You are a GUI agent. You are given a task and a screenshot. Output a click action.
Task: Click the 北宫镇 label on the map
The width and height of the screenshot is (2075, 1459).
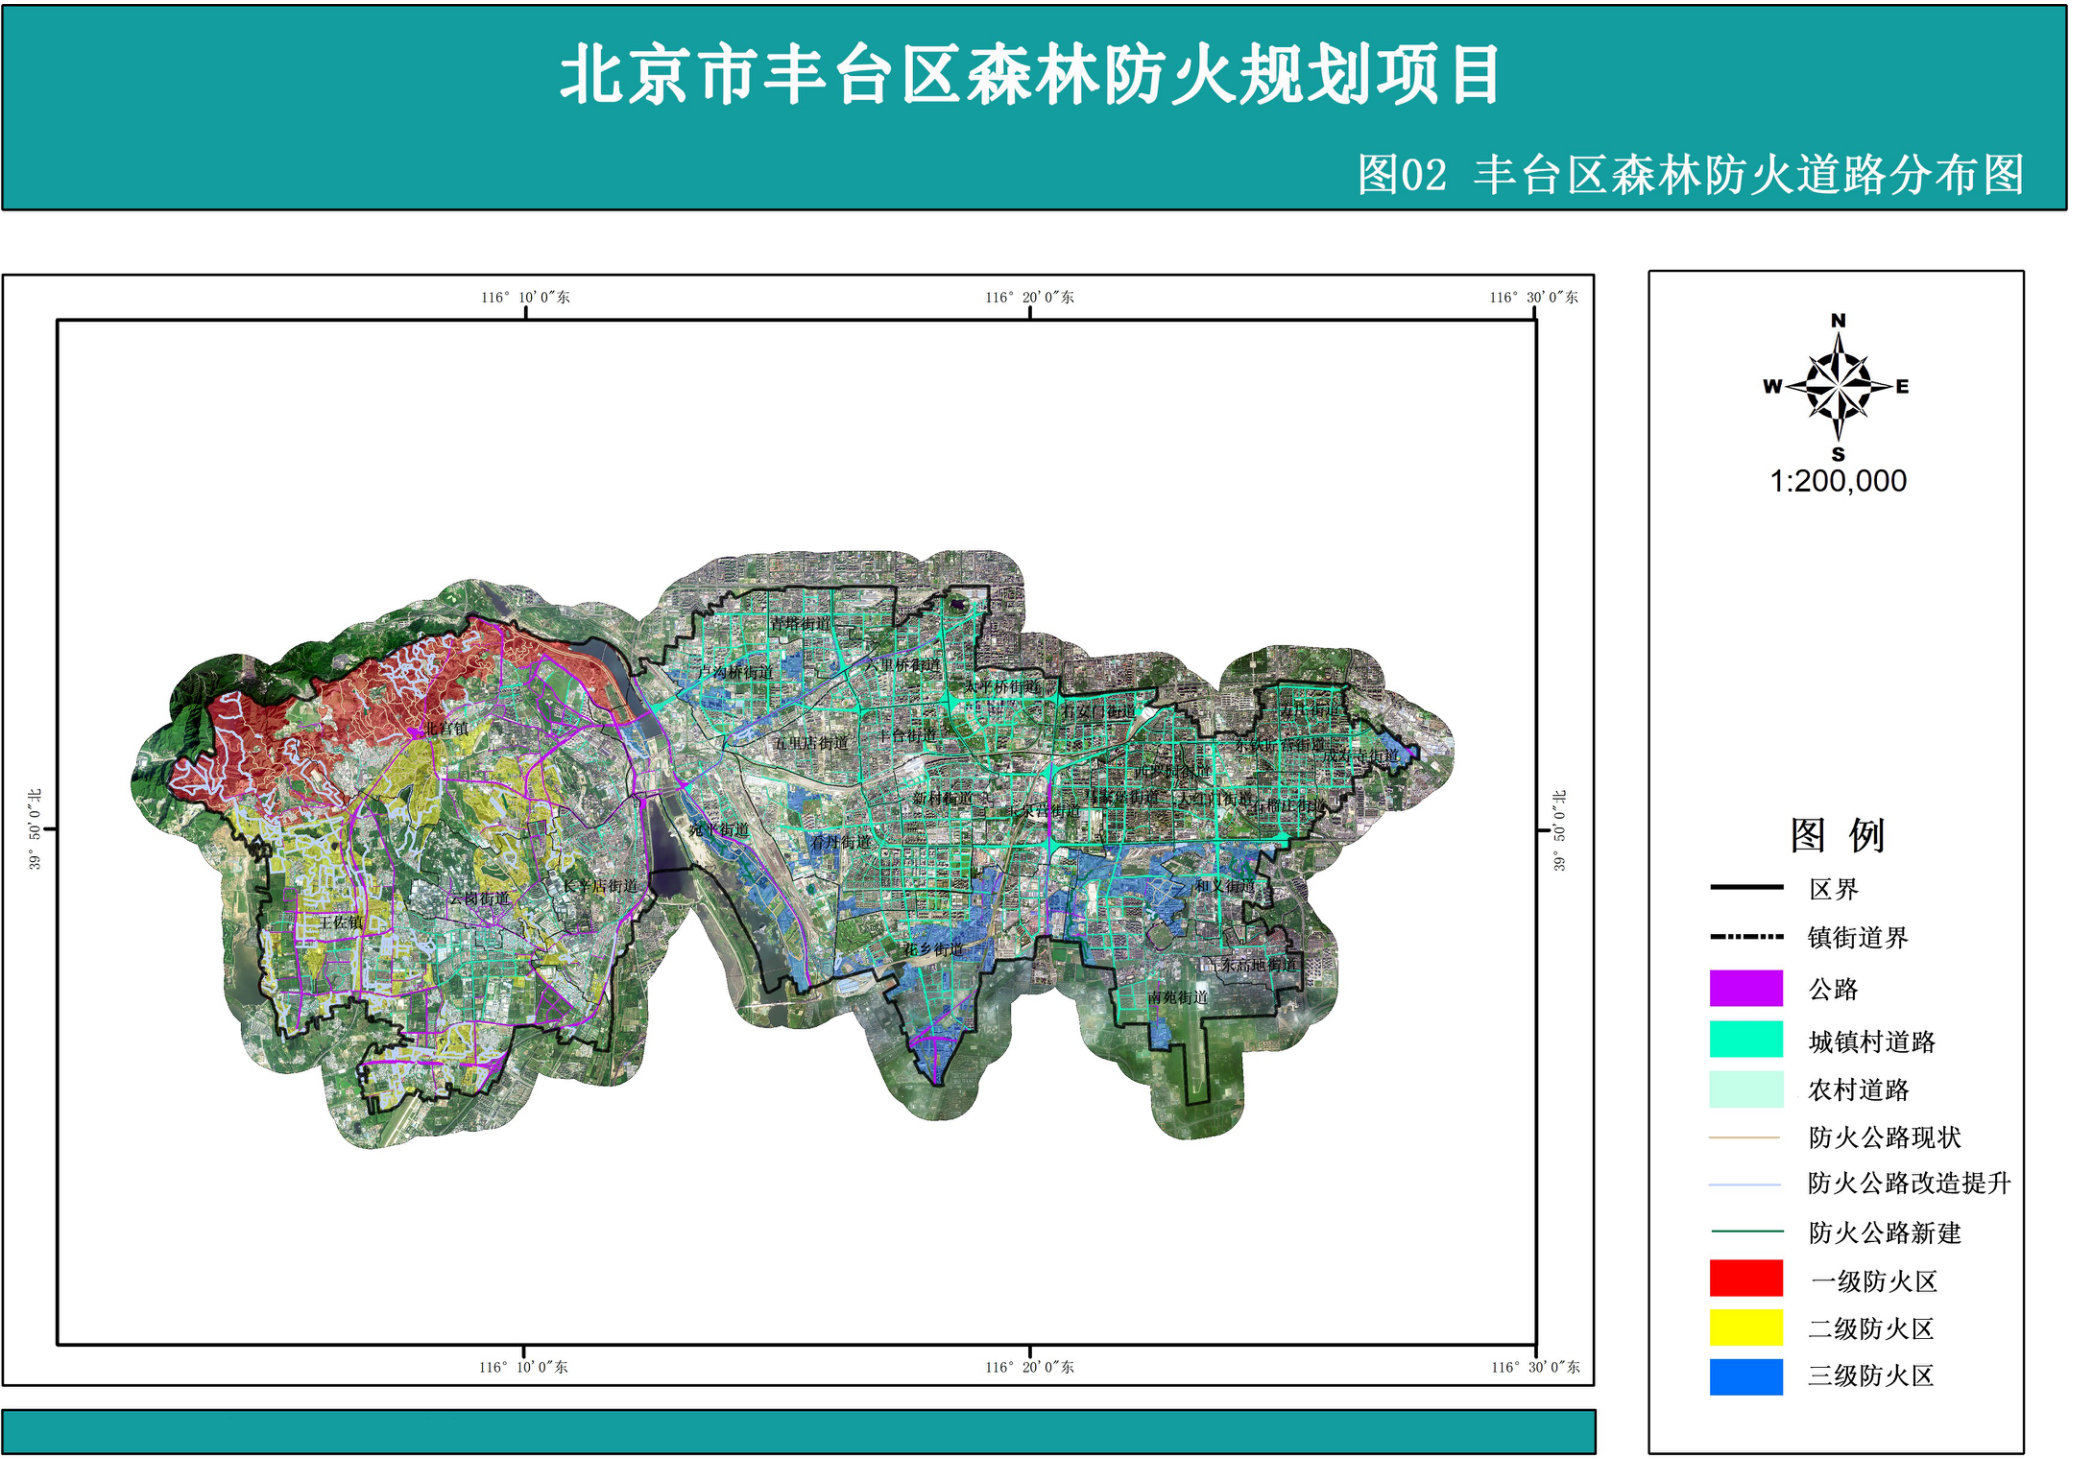tap(447, 729)
